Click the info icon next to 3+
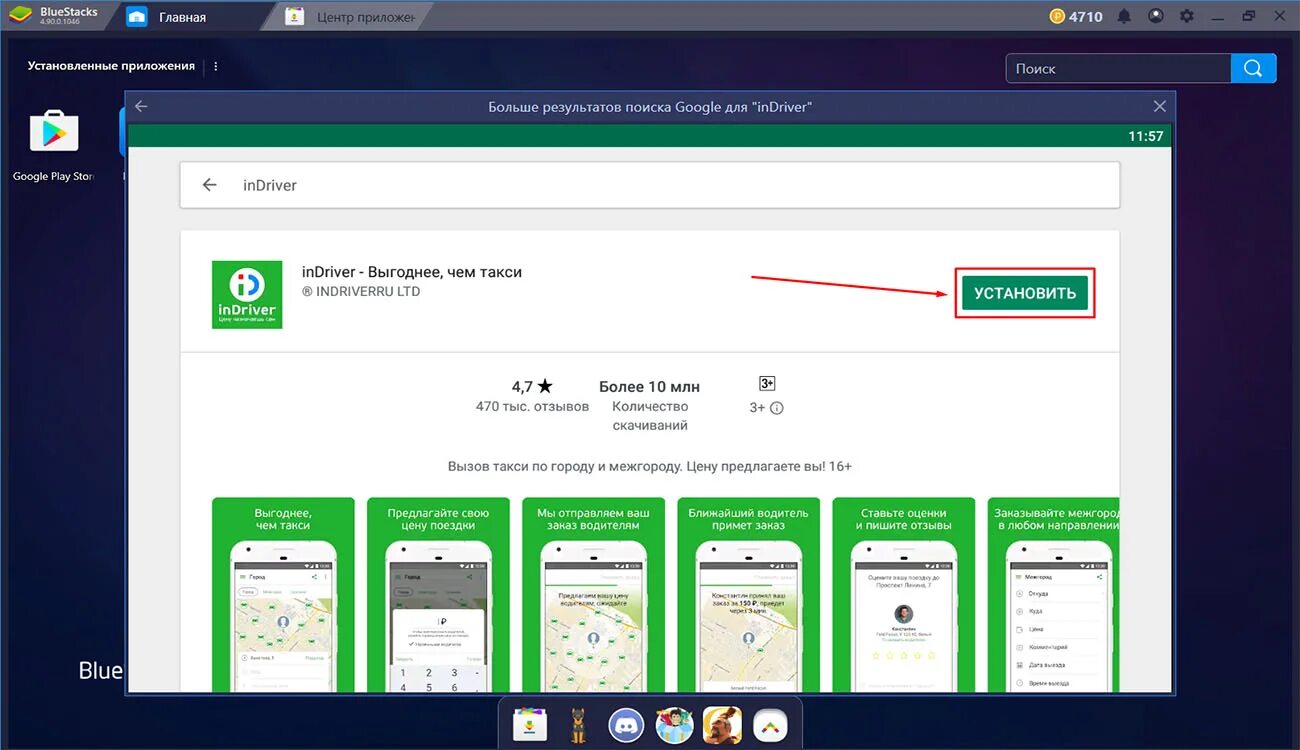Screen dimensions: 1300x750 (777, 408)
